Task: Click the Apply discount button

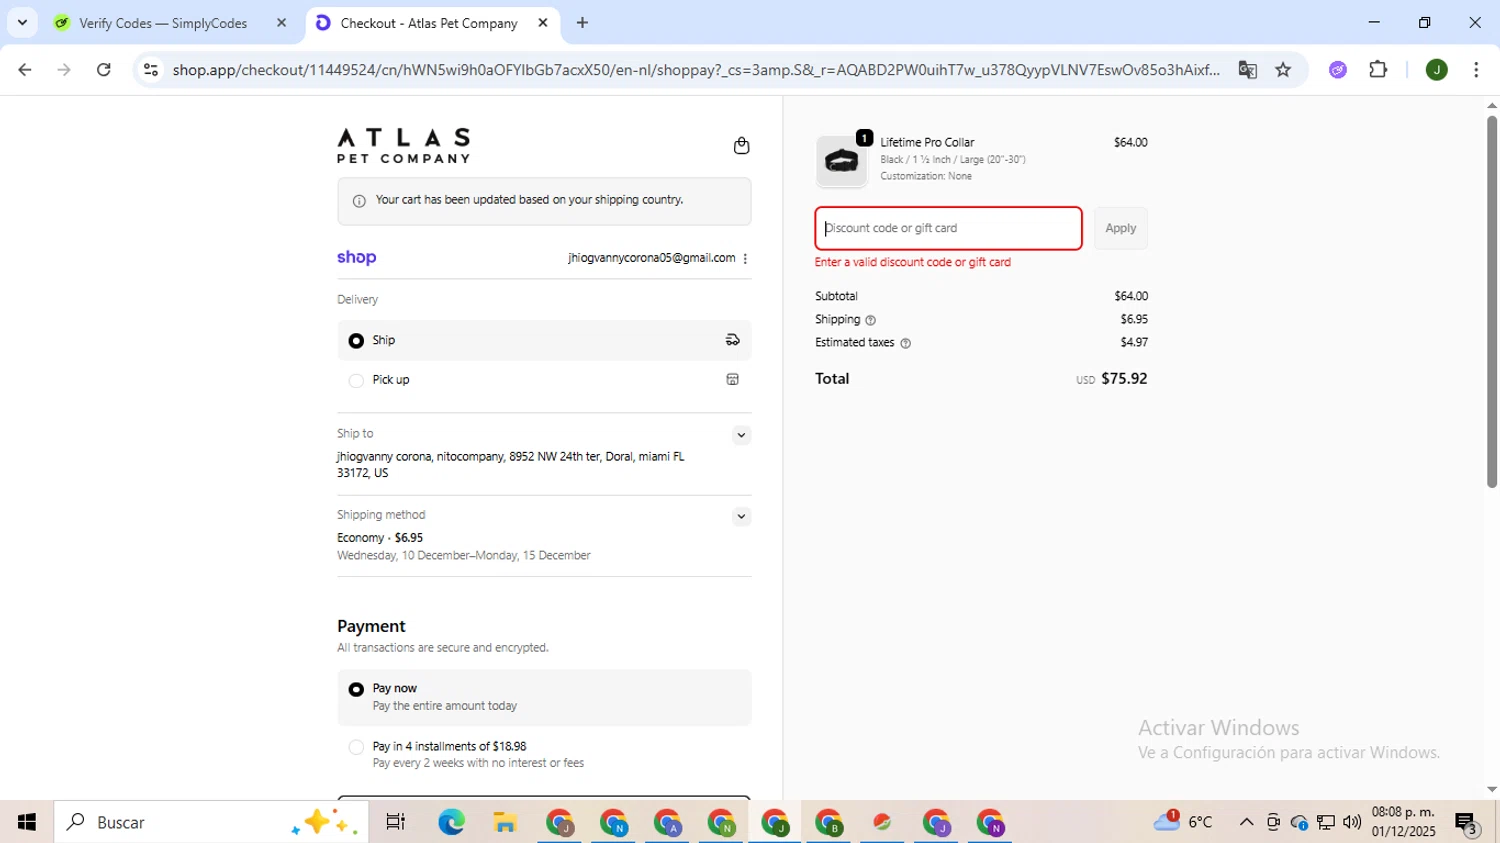Action: click(1120, 228)
